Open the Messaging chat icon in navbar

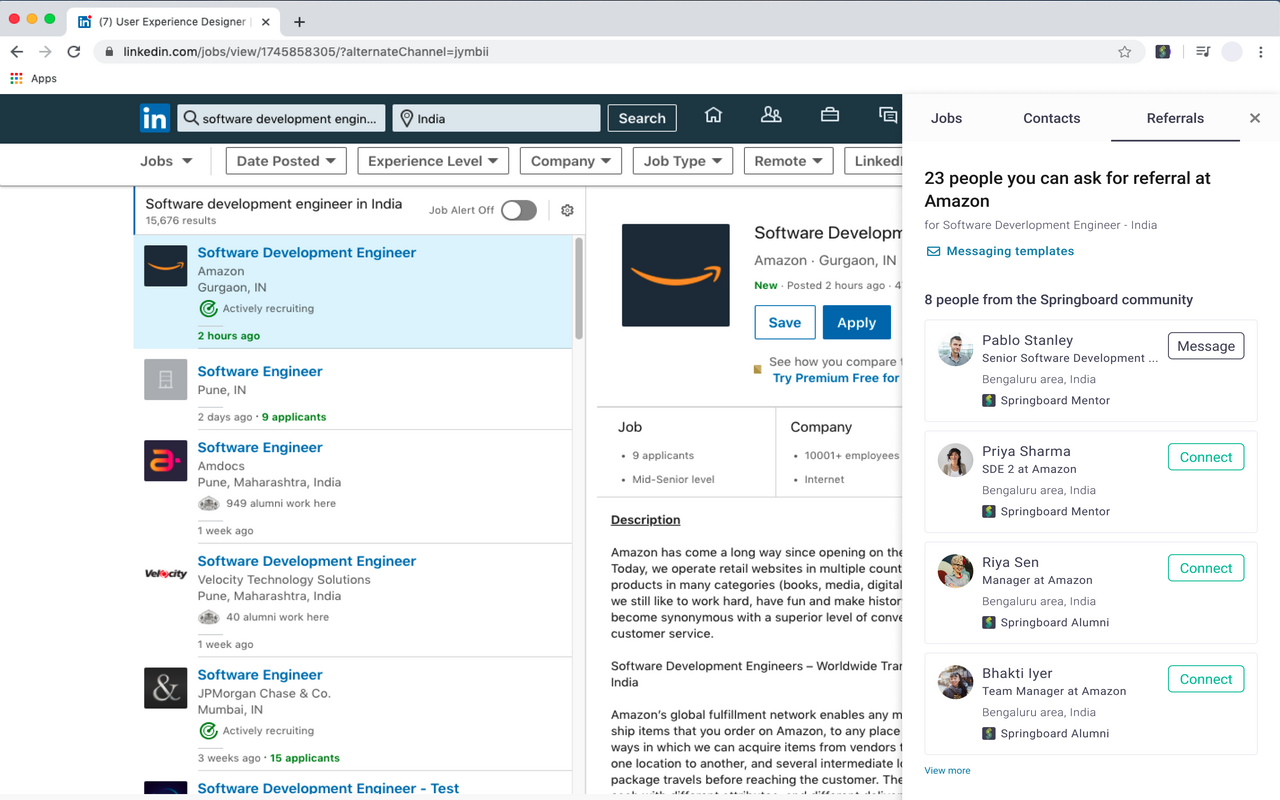pos(887,115)
